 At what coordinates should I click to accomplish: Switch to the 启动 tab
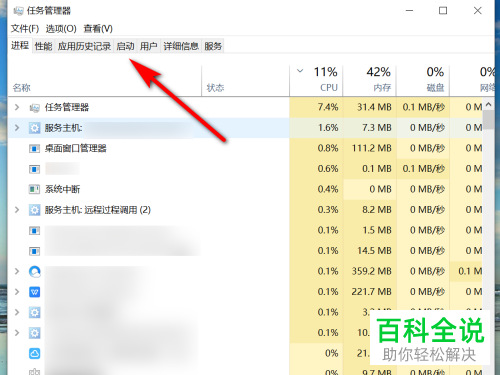click(126, 46)
